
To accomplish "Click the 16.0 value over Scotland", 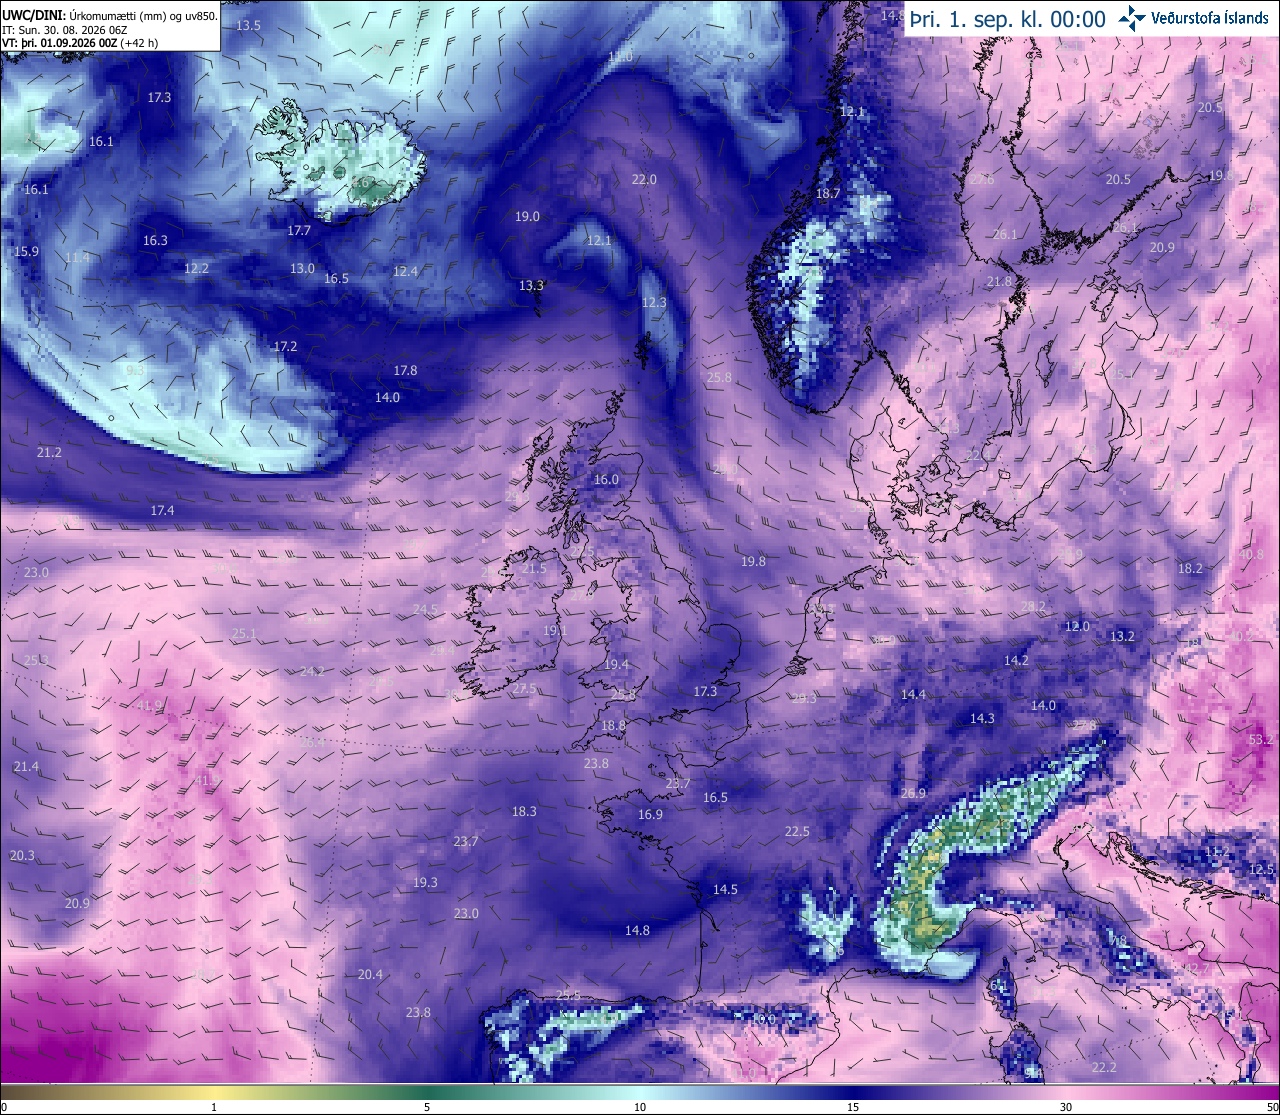I will tap(606, 480).
